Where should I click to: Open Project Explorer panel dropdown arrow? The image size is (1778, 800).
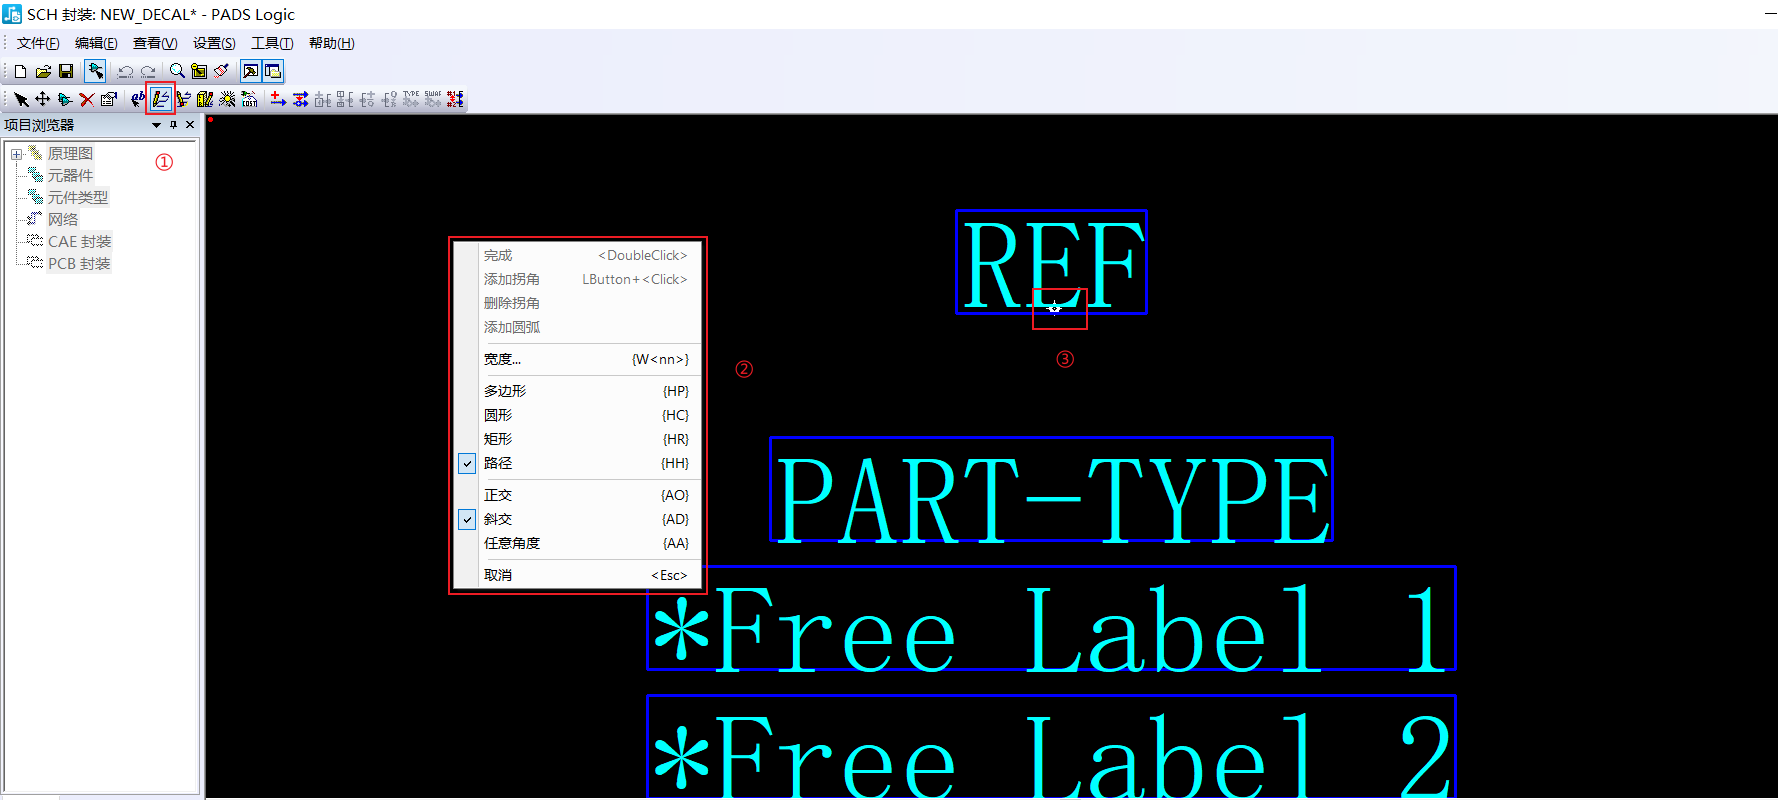[x=156, y=125]
